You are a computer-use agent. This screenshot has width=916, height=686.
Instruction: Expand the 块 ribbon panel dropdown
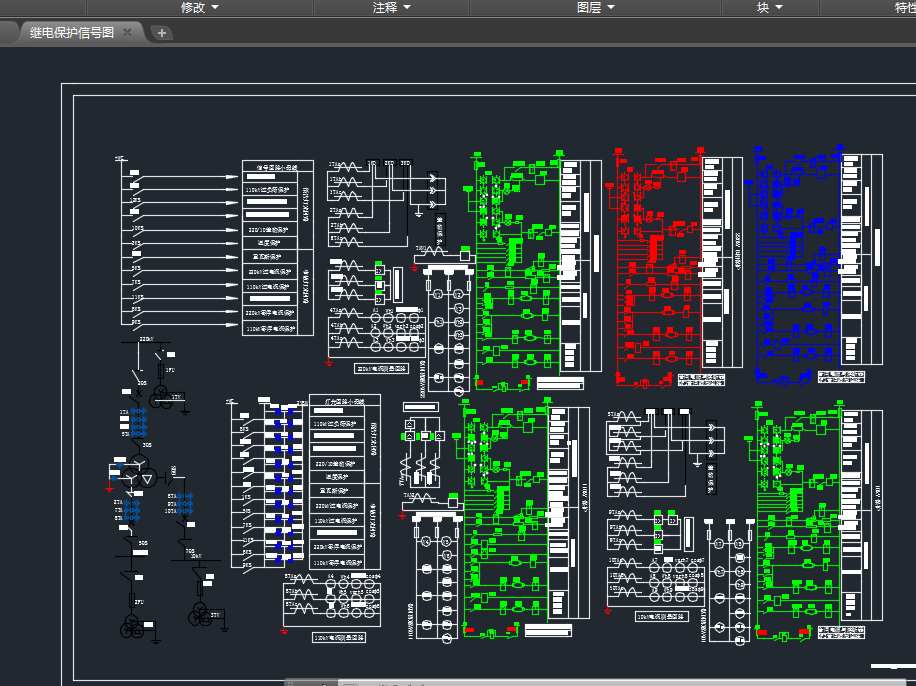769,8
